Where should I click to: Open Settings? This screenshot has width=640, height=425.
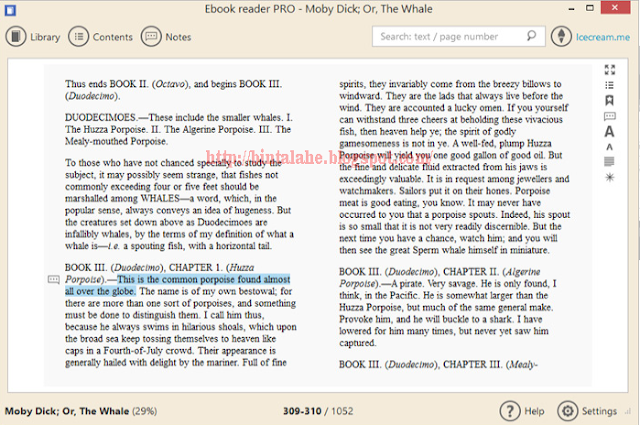(x=587, y=411)
